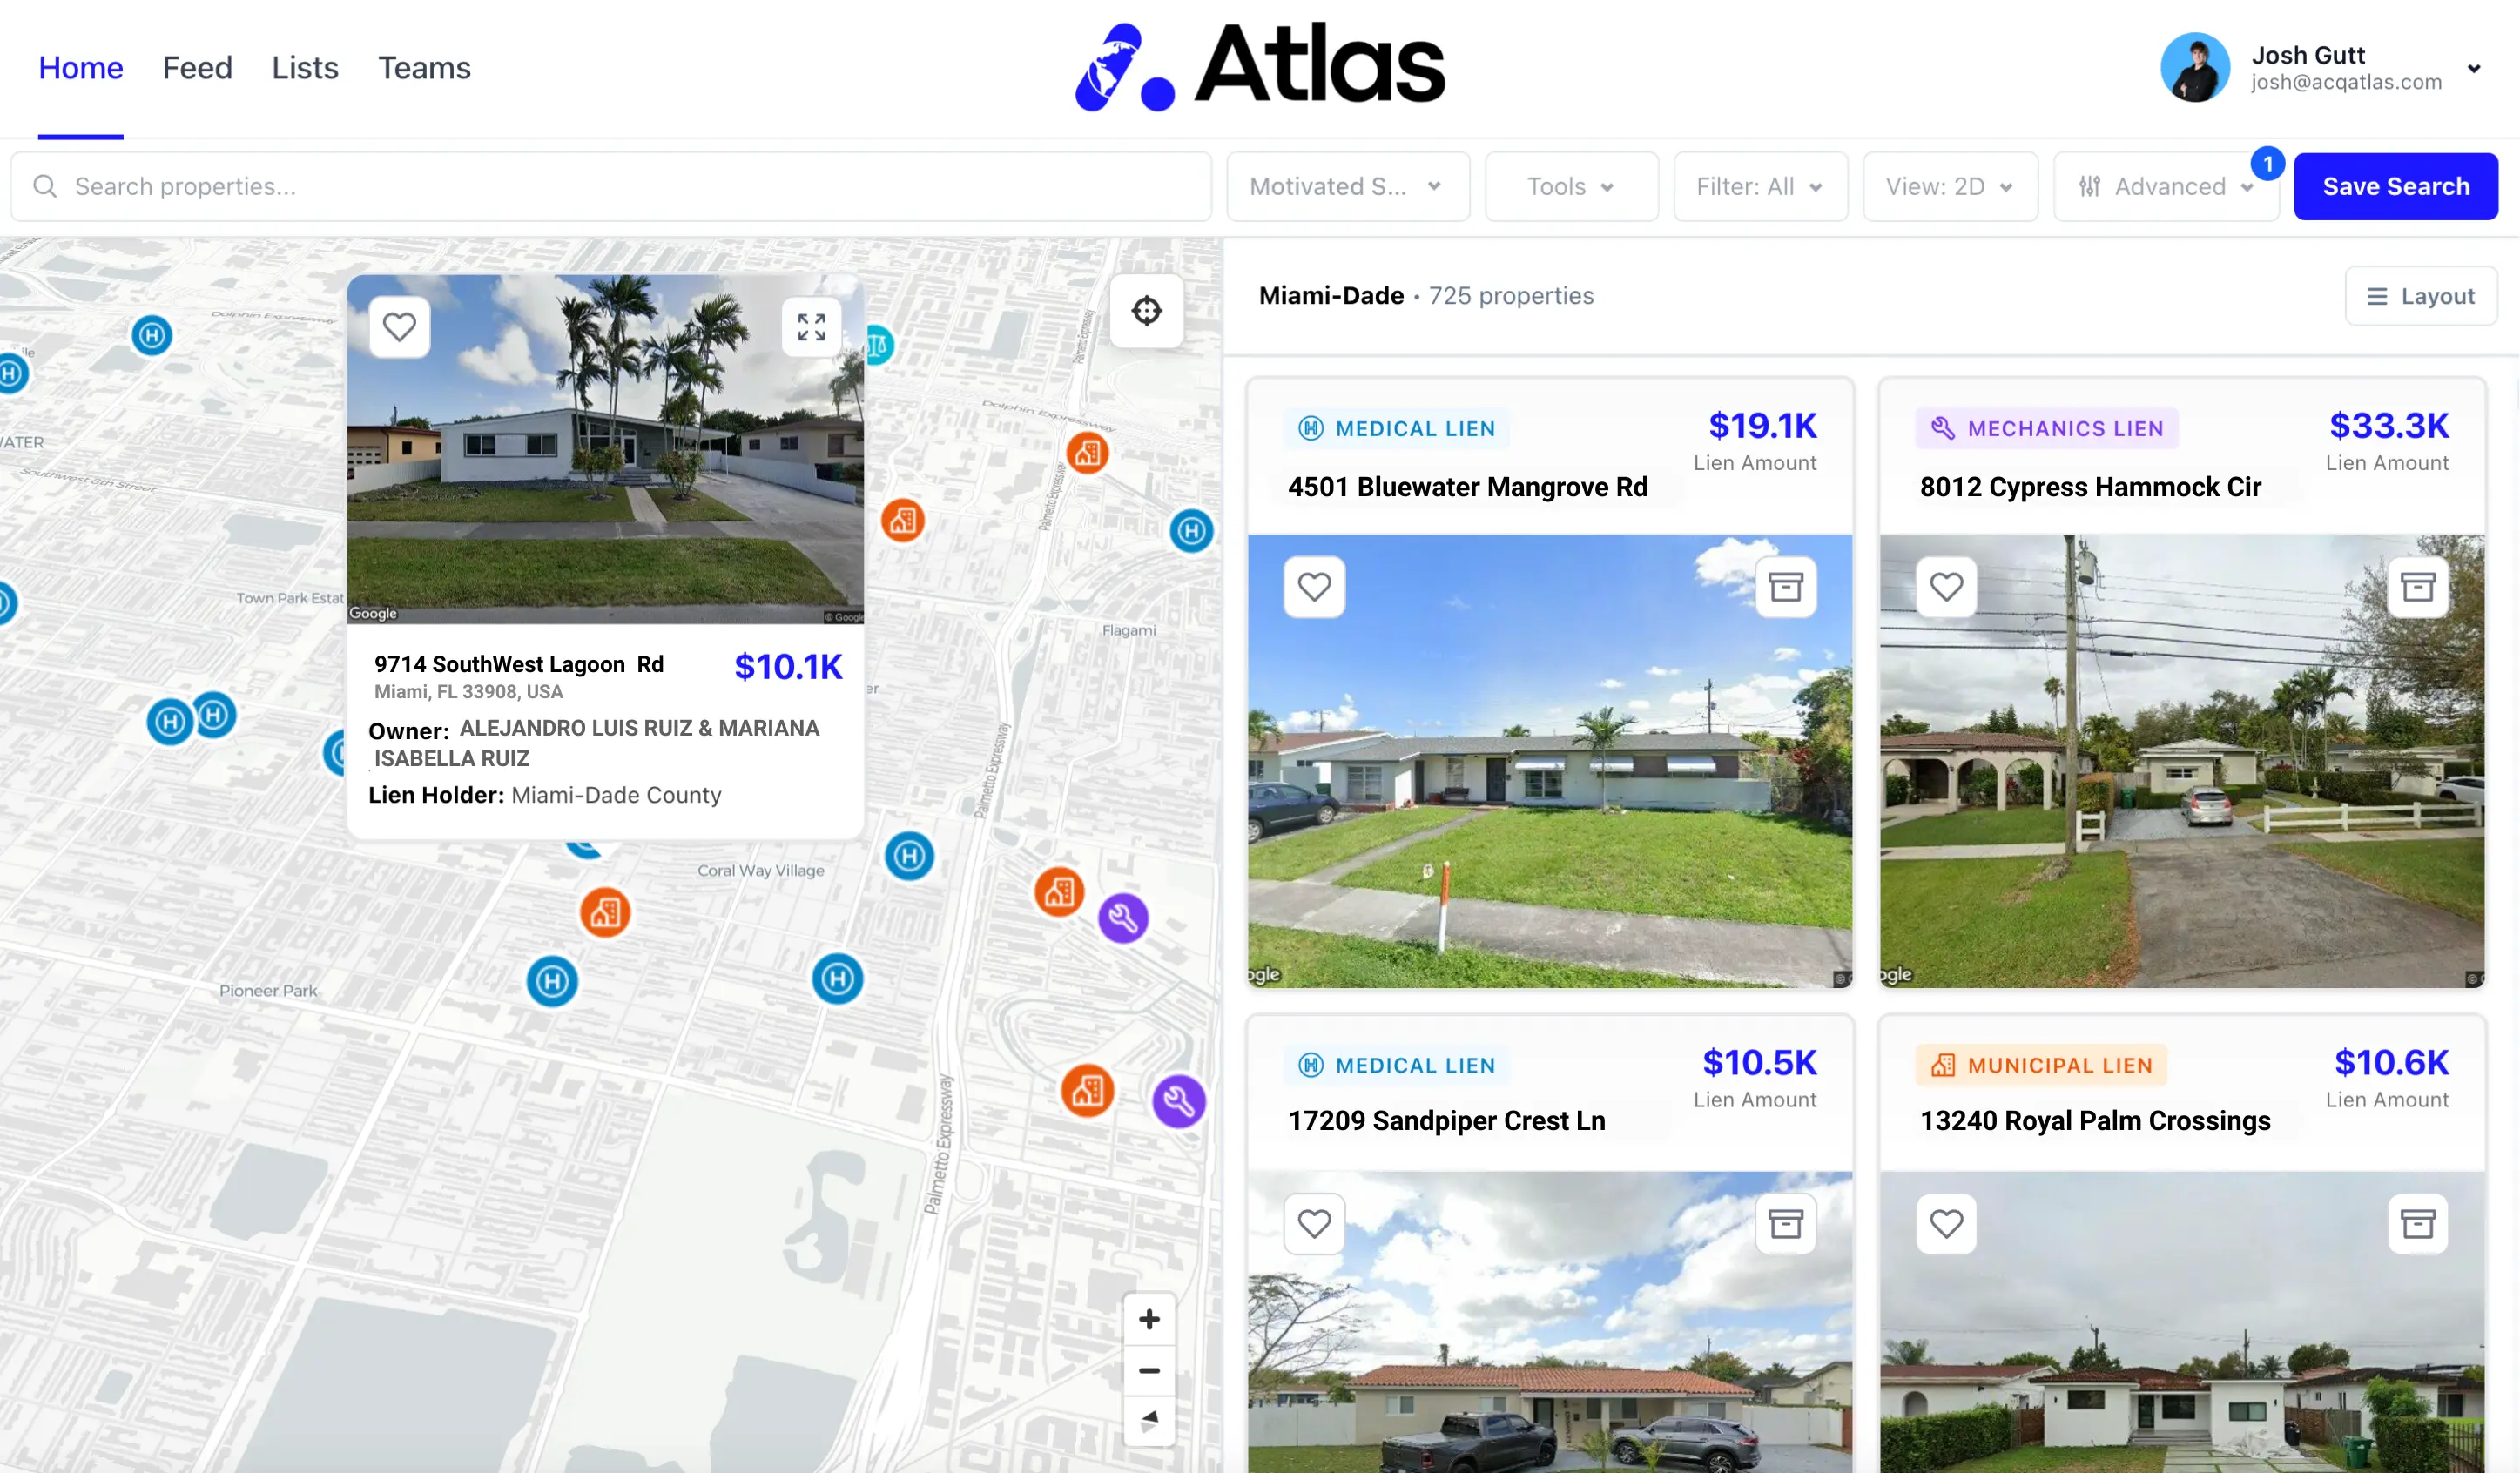Switch to the Feed tab

pyautogui.click(x=197, y=68)
